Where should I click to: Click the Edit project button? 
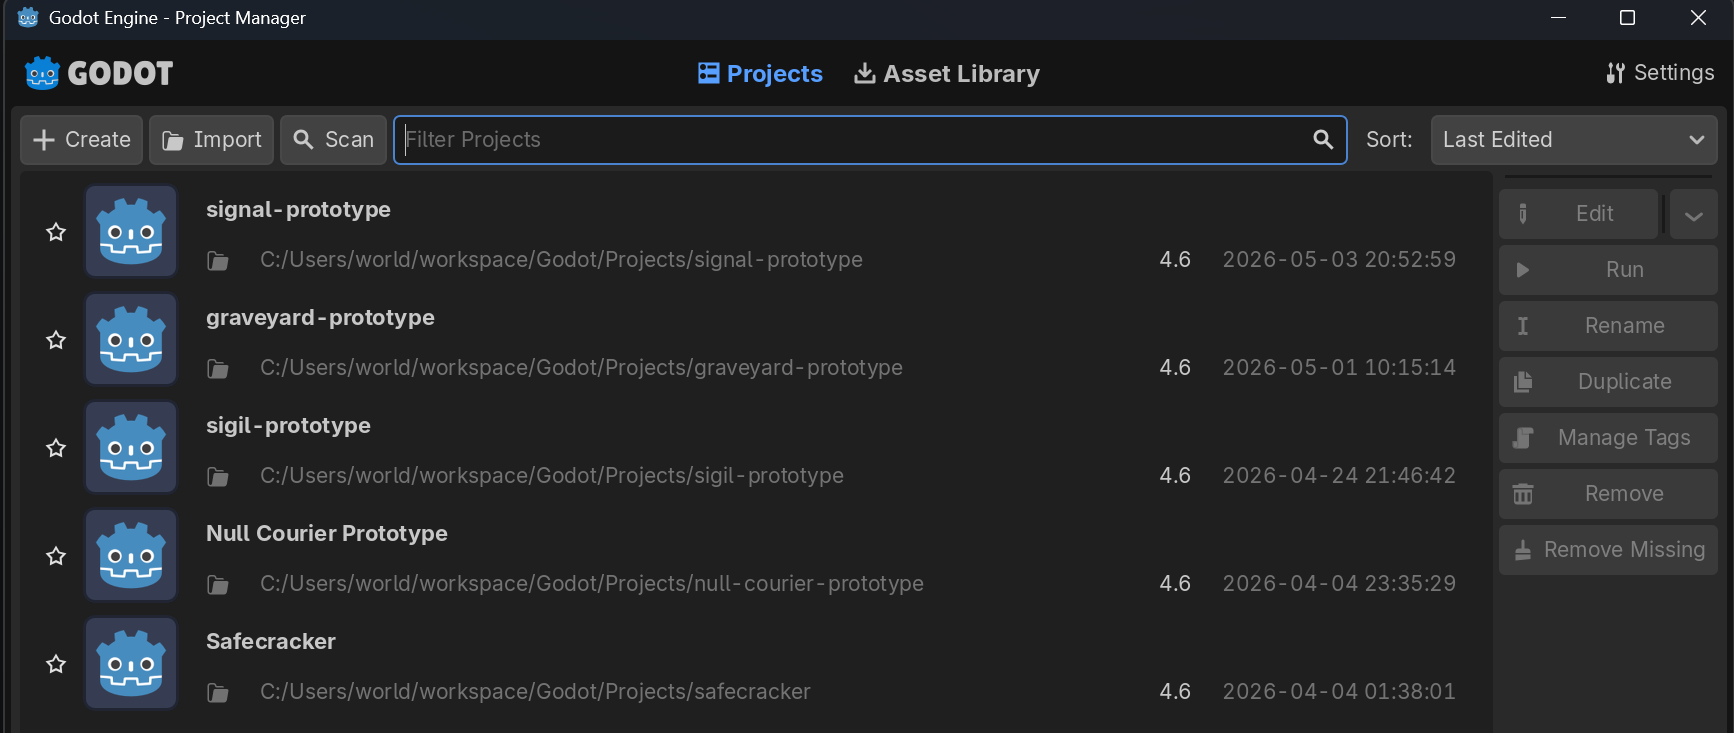click(x=1579, y=214)
